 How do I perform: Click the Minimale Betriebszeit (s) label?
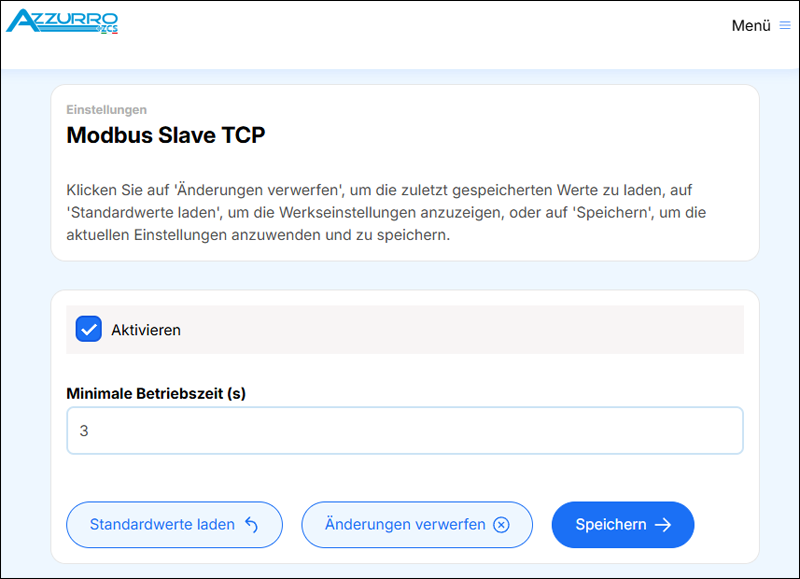pos(156,394)
